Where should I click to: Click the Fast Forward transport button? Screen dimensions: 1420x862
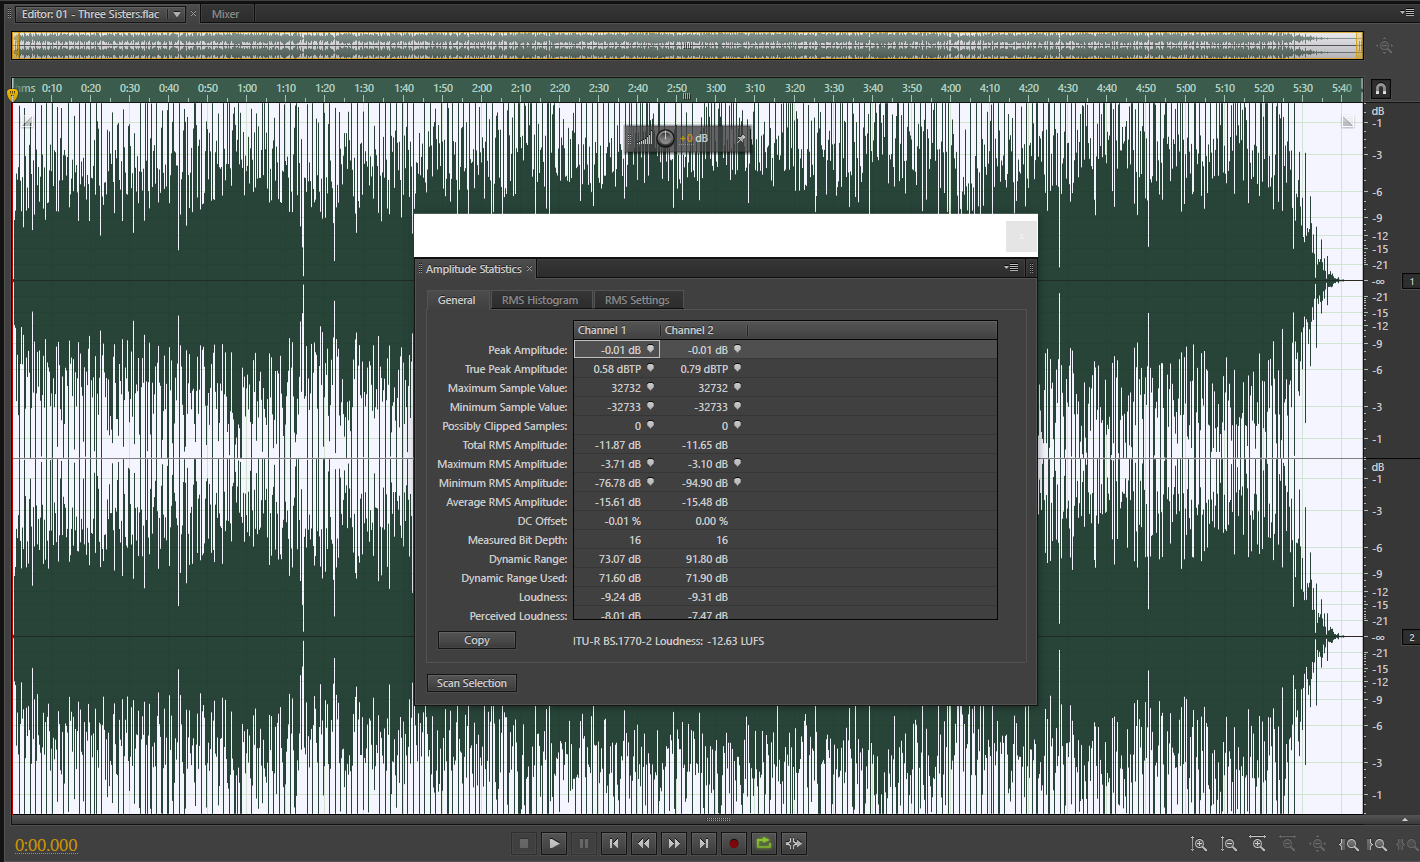674,843
